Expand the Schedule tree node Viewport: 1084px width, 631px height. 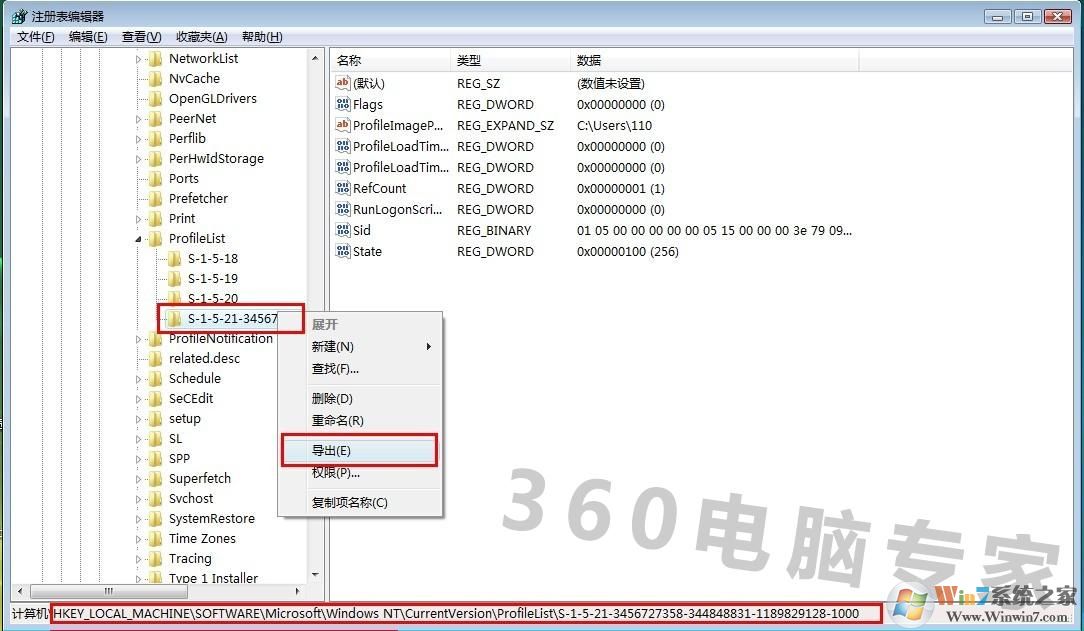(139, 379)
